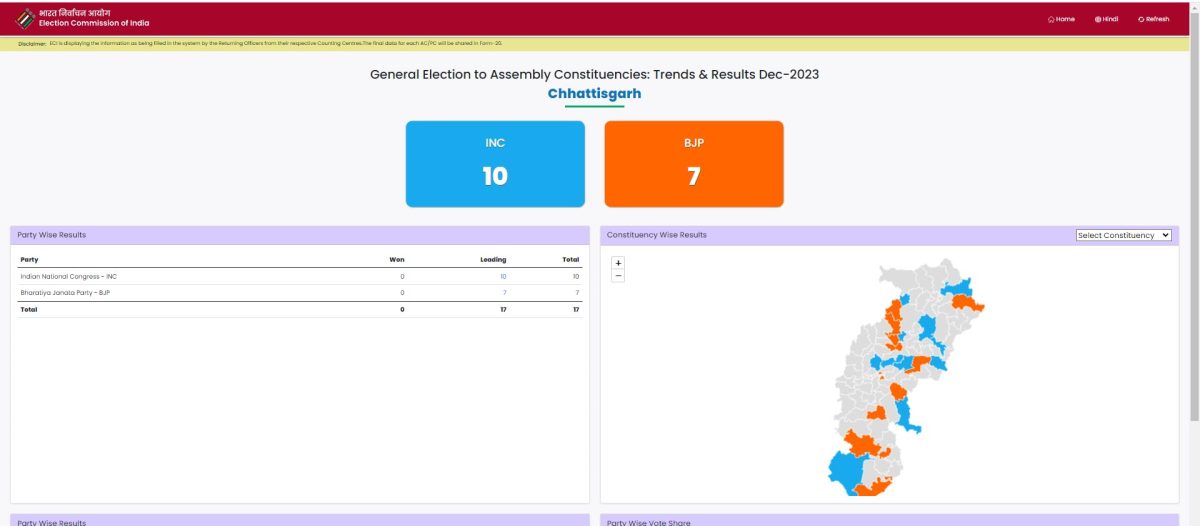Refresh the results page
The image size is (1200, 526).
tap(1153, 19)
